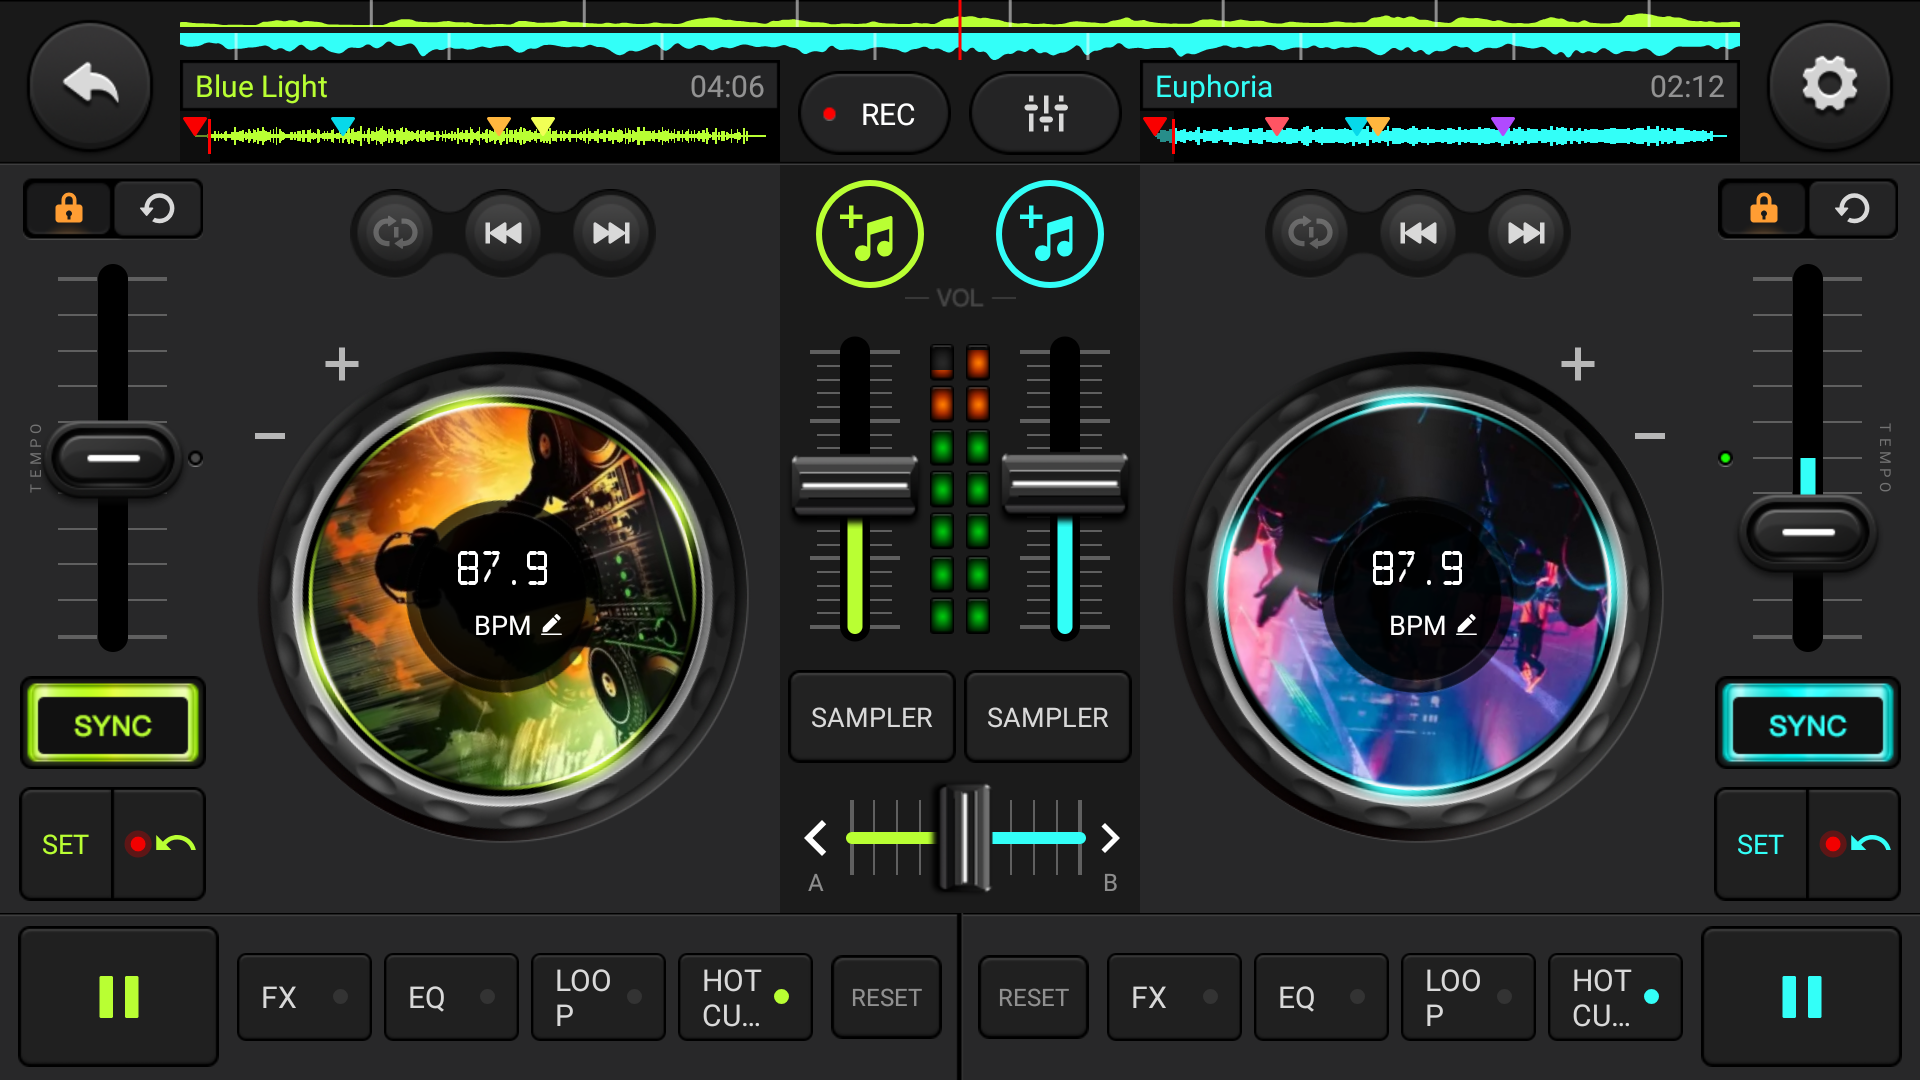Screen dimensions: 1920x1080
Task: Add music to right deck
Action: click(x=1049, y=234)
